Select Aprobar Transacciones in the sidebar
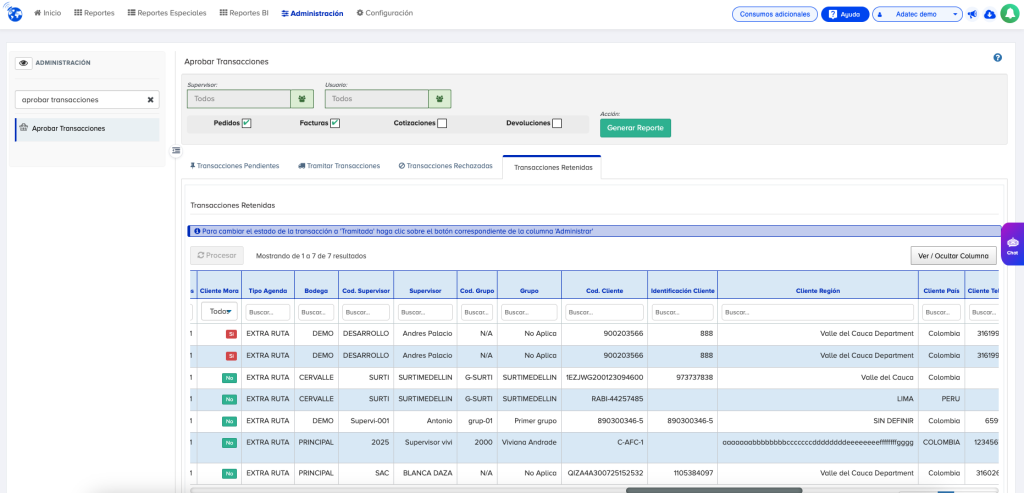Viewport: 1024px width, 493px height. coord(88,129)
